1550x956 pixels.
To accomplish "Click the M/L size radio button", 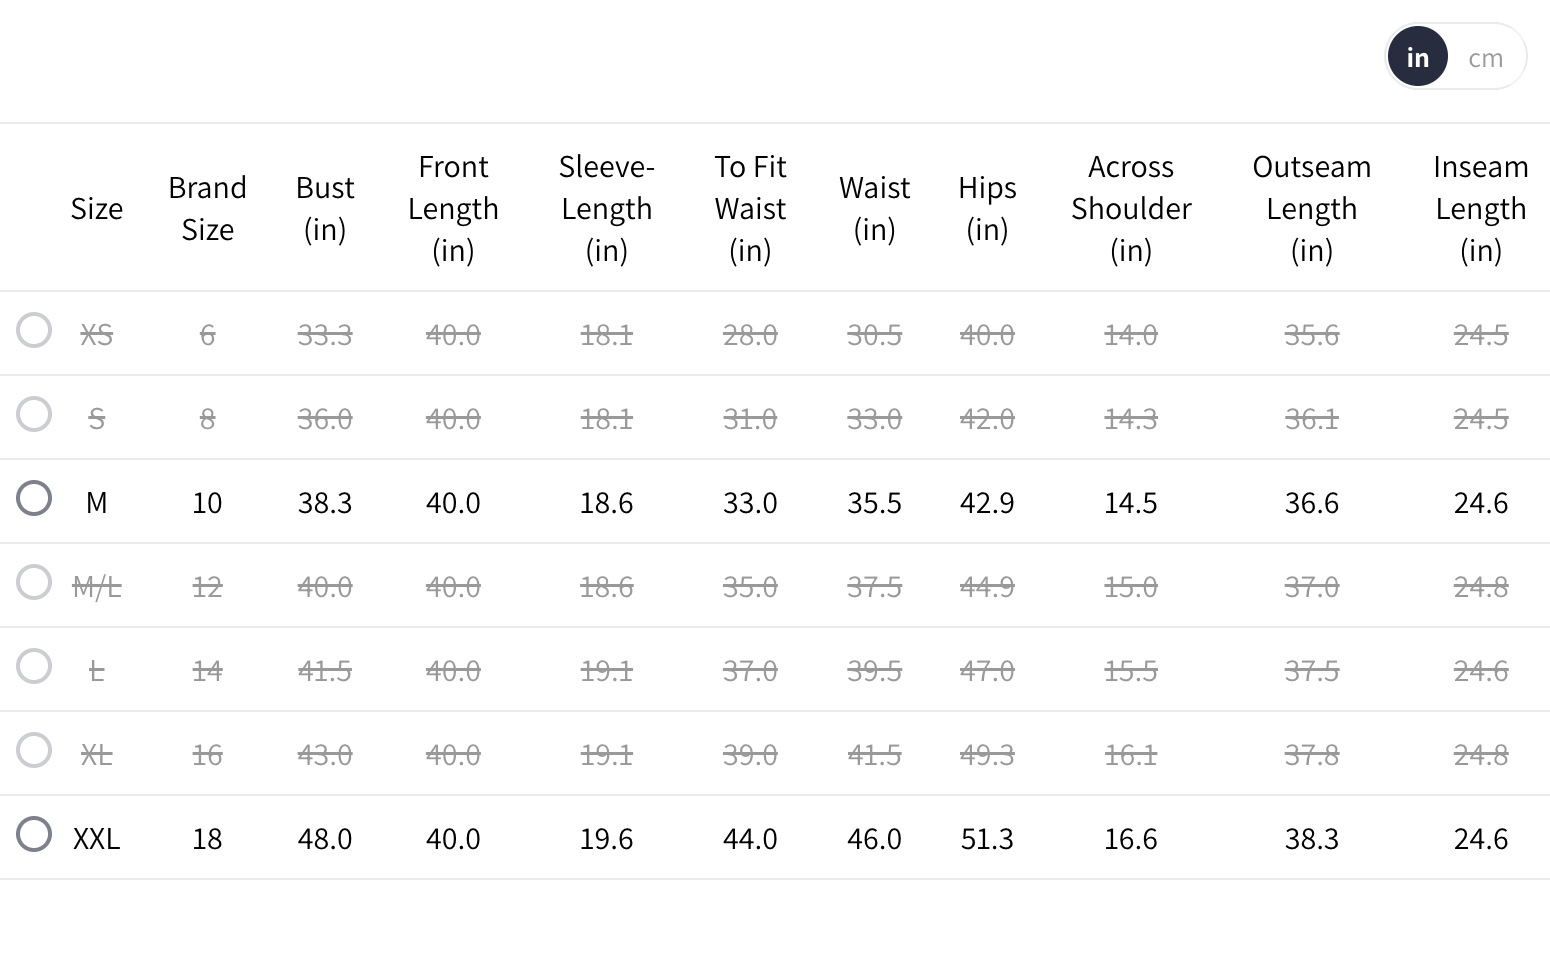I will point(34,582).
